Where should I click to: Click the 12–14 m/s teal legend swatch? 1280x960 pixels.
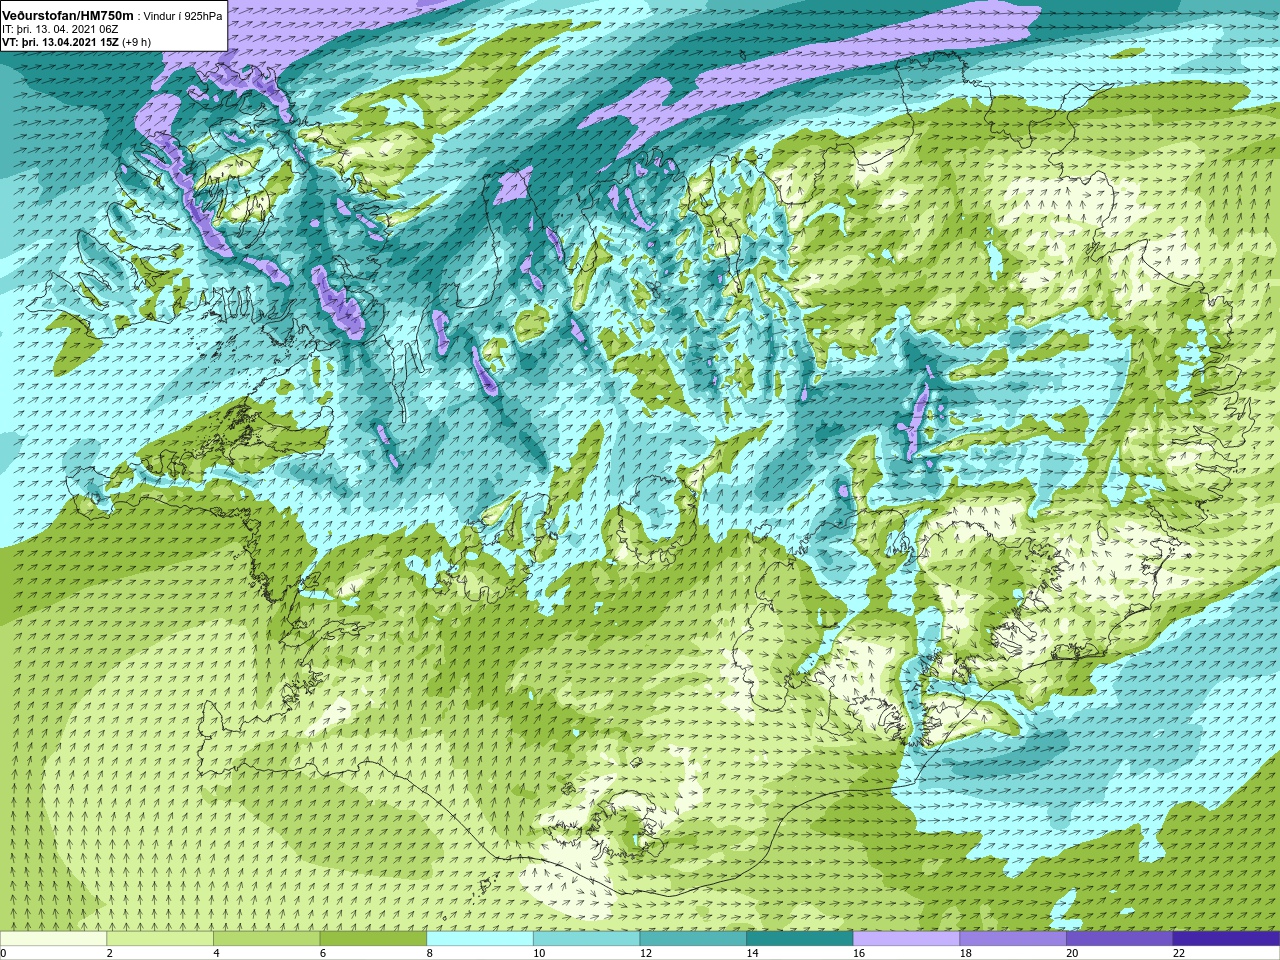tap(693, 938)
